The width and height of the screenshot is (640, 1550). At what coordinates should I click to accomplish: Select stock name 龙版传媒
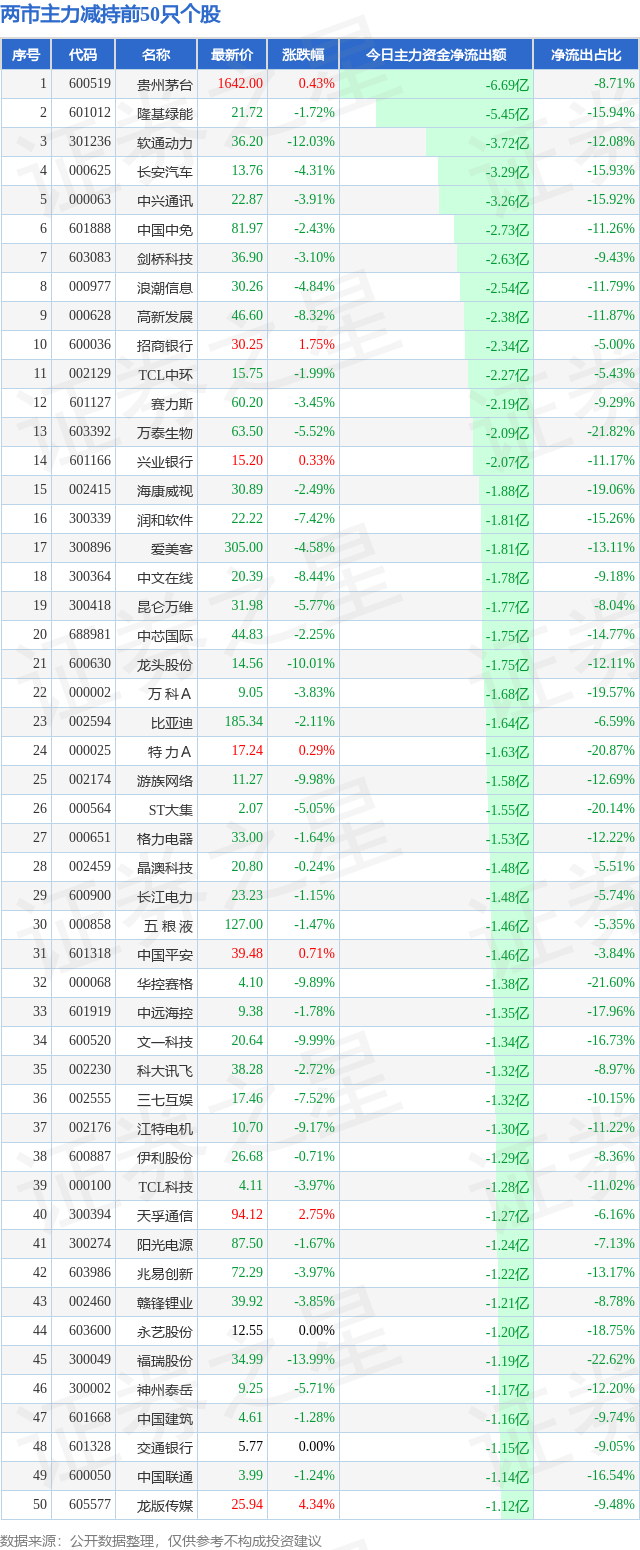(x=165, y=1505)
